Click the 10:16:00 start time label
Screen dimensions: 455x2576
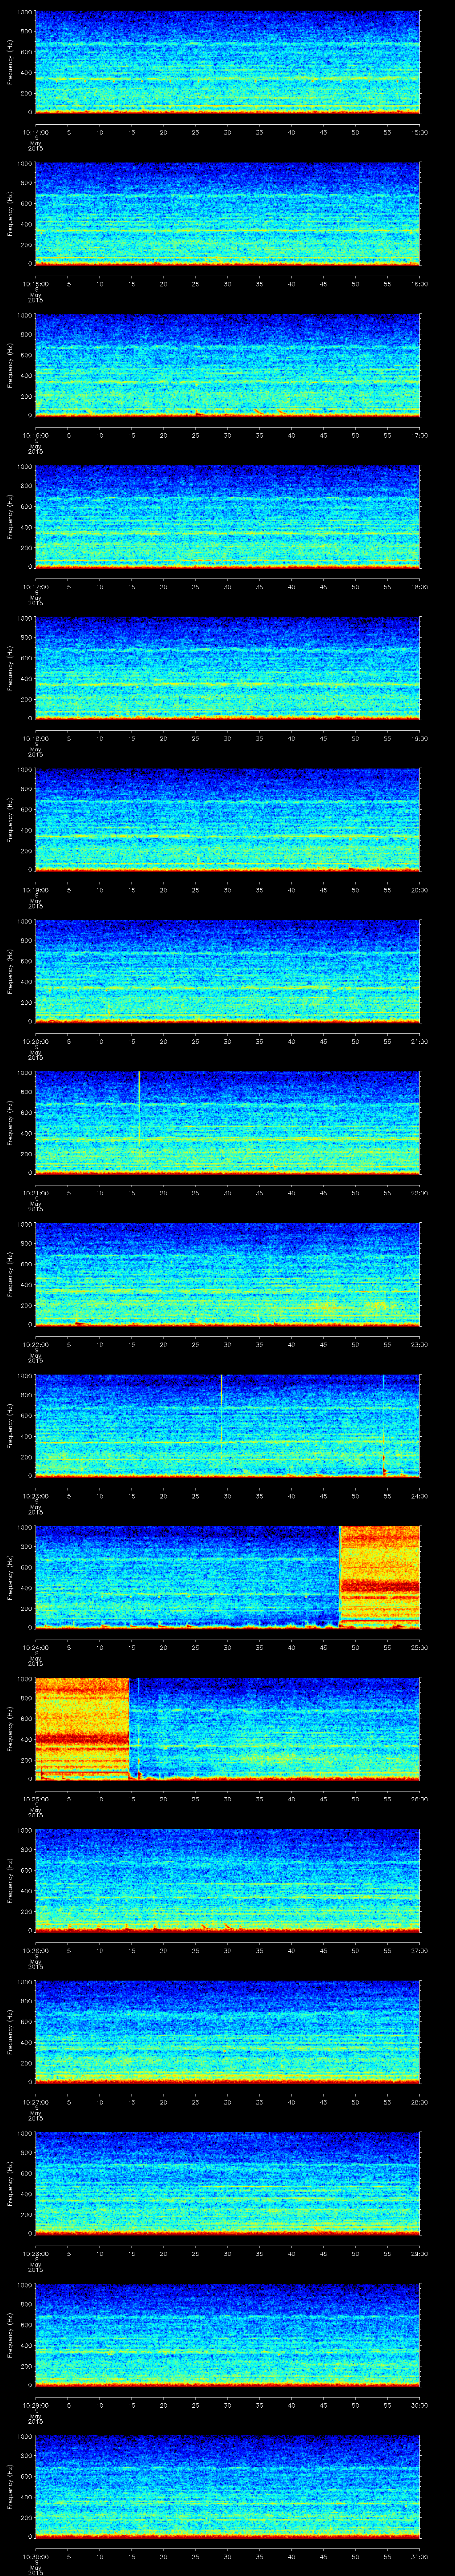35,435
